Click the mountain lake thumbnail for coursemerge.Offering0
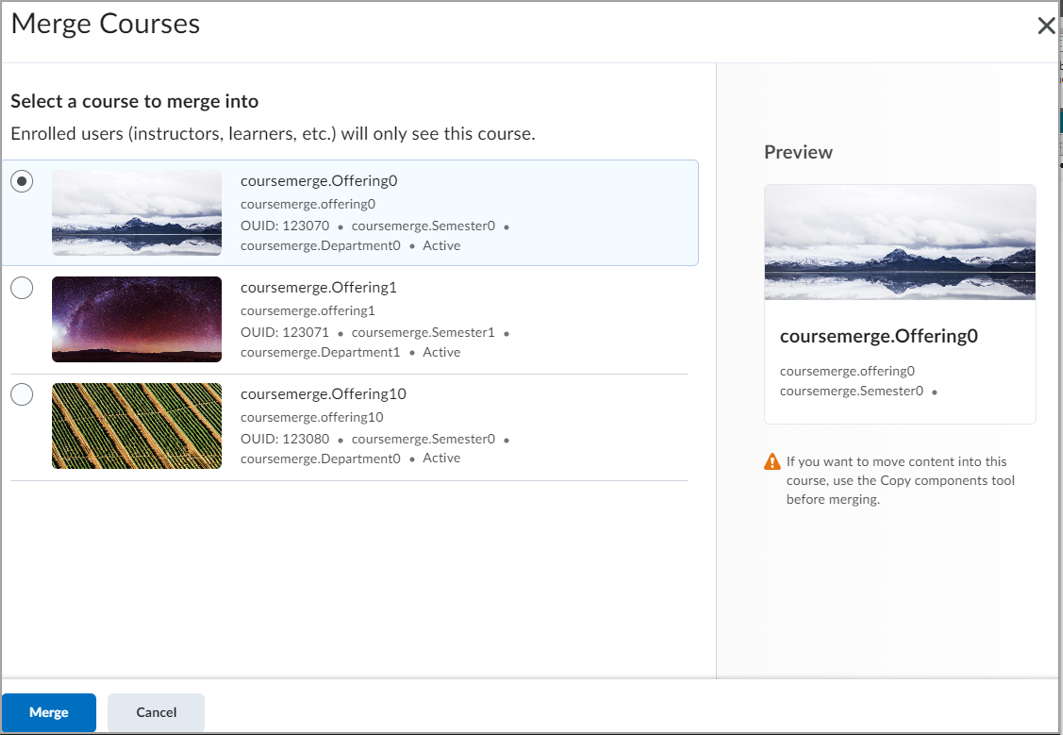This screenshot has height=735, width=1063. click(135, 212)
